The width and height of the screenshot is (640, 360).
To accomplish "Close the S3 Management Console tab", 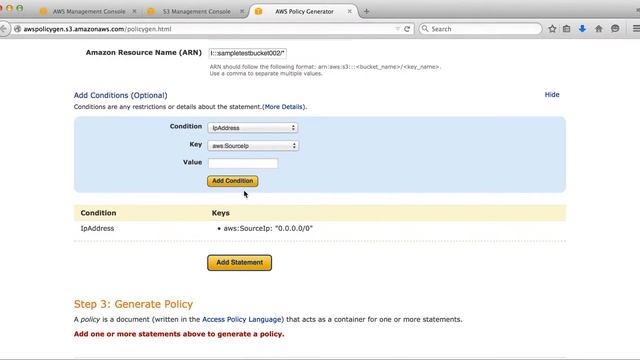I will 242,11.
